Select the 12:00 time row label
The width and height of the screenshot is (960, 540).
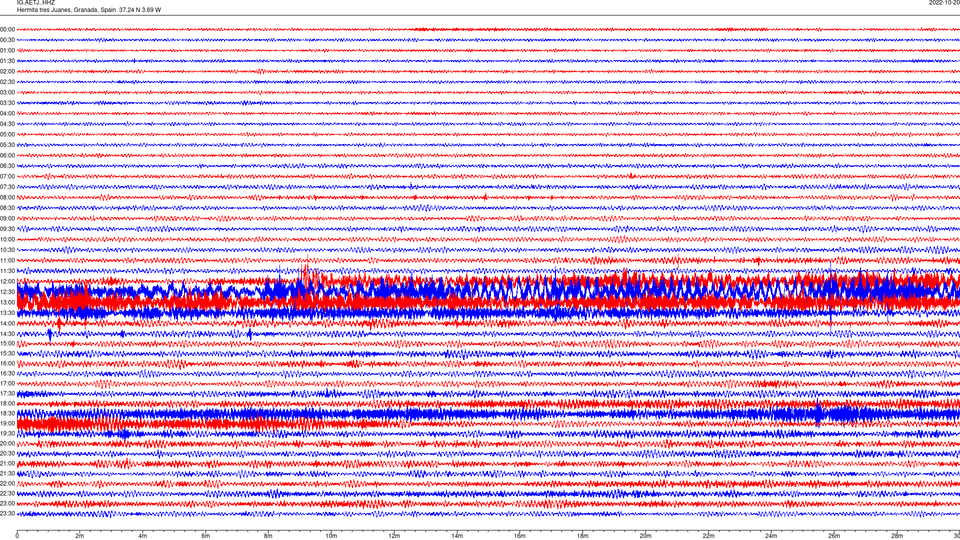7,282
